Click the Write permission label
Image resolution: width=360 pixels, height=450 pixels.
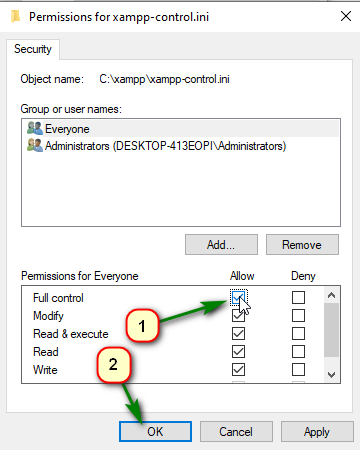(45, 370)
